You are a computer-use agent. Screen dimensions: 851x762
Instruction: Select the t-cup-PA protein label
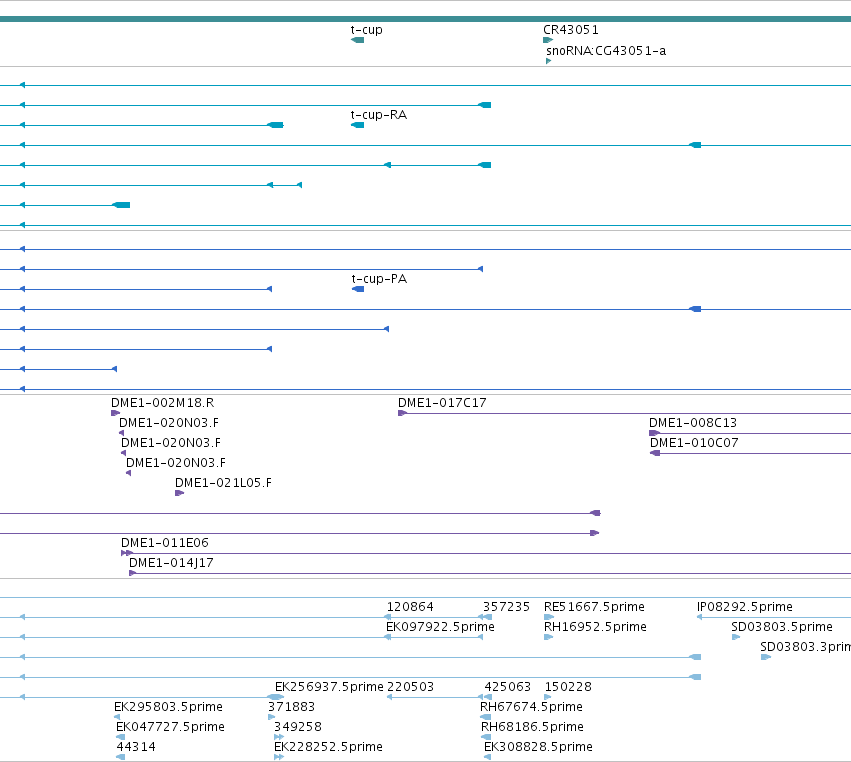(379, 278)
